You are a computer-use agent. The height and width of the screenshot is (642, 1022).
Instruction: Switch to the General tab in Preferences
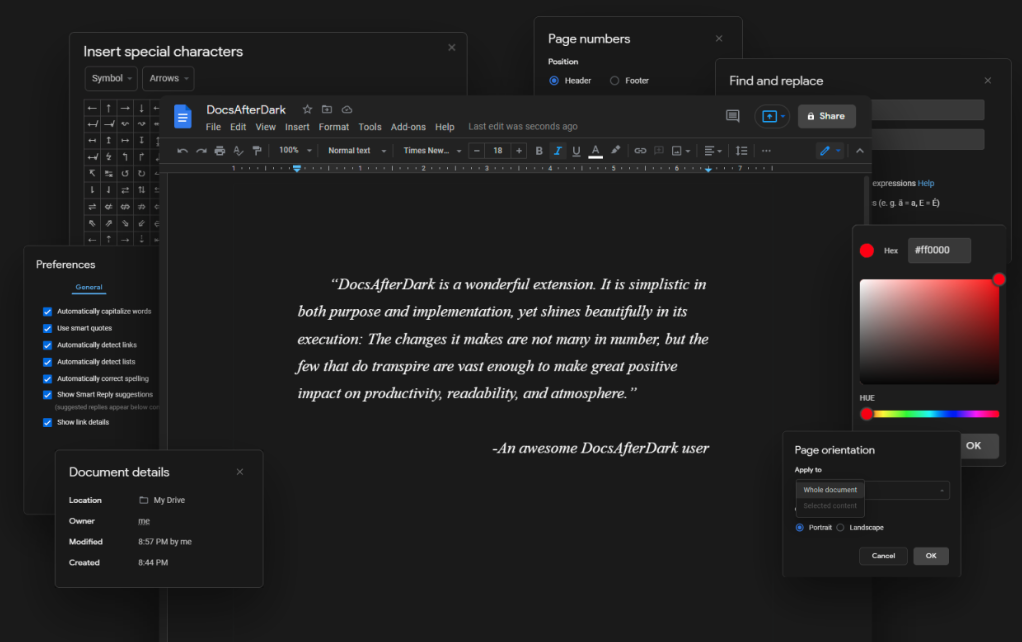89,287
